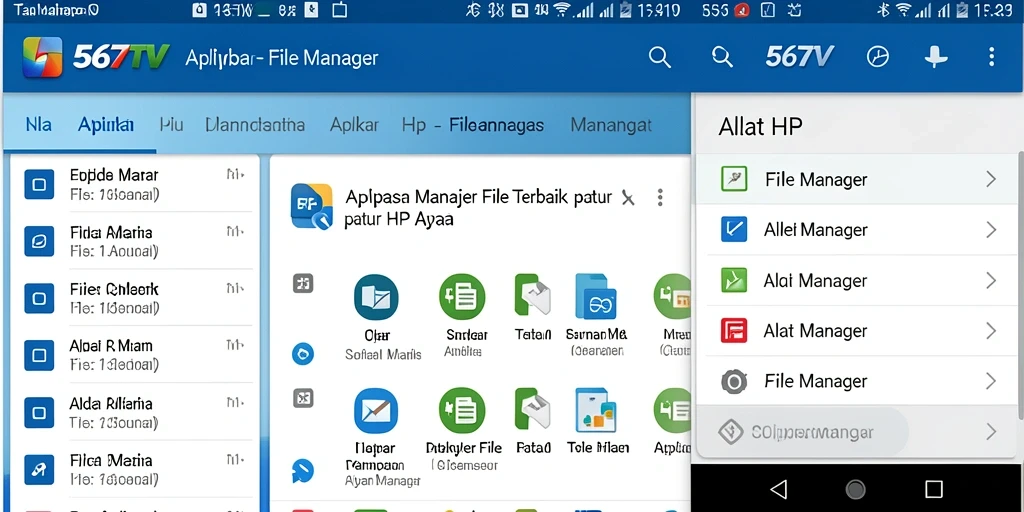Open the Hapar mail app icon

pos(376,411)
